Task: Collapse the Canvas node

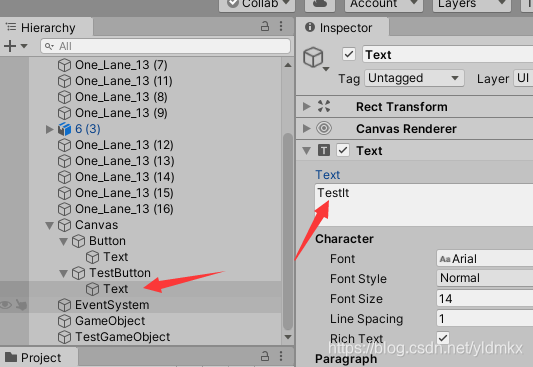Action: 50,226
